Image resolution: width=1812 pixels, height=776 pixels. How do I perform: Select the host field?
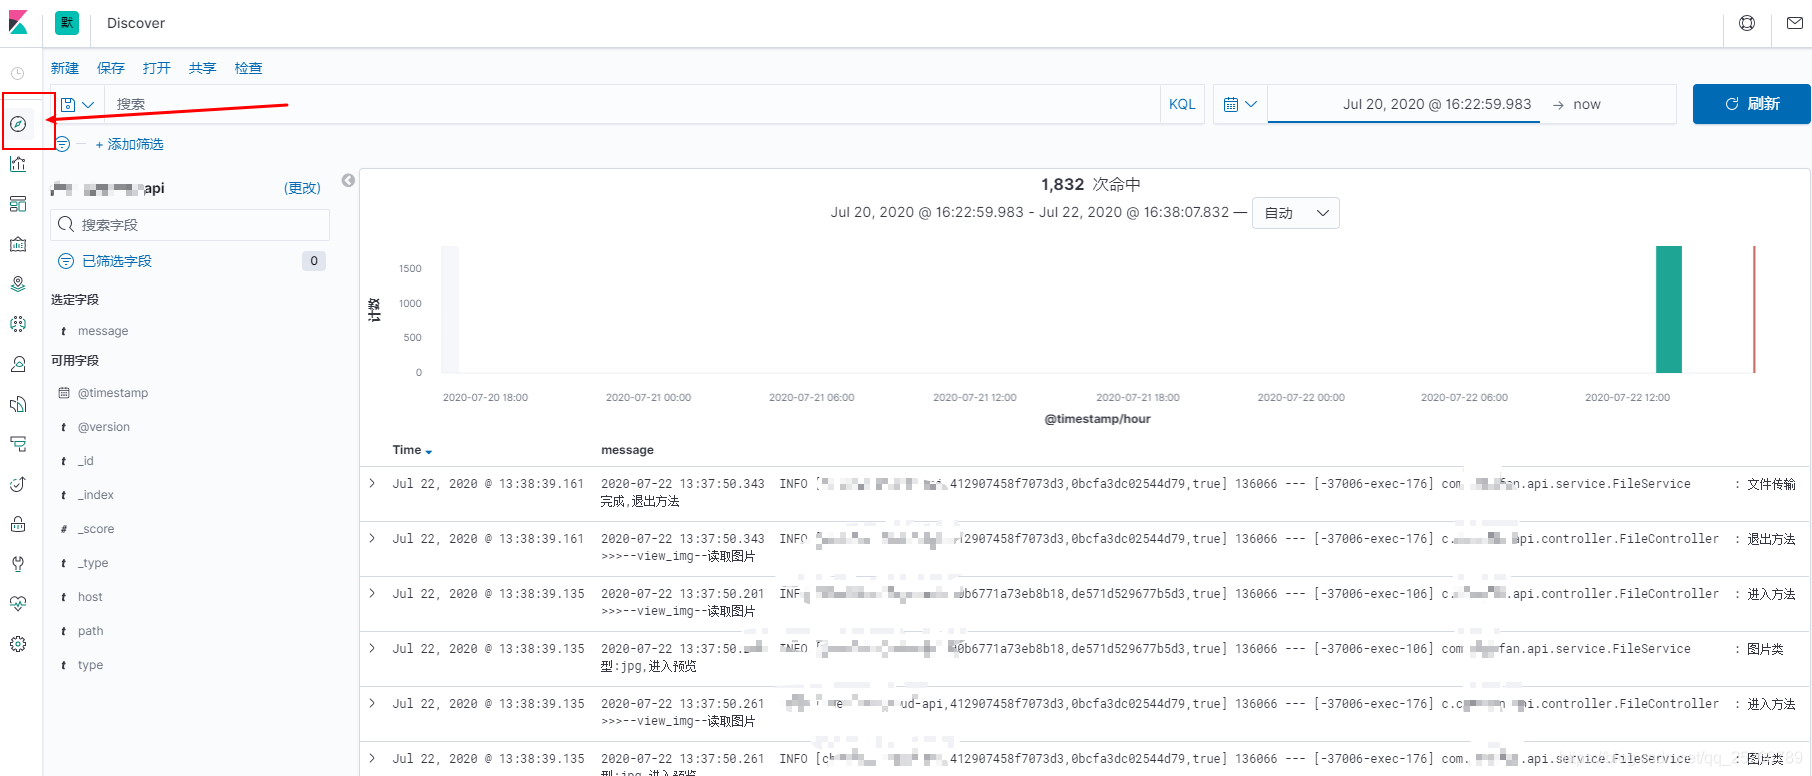tap(90, 597)
